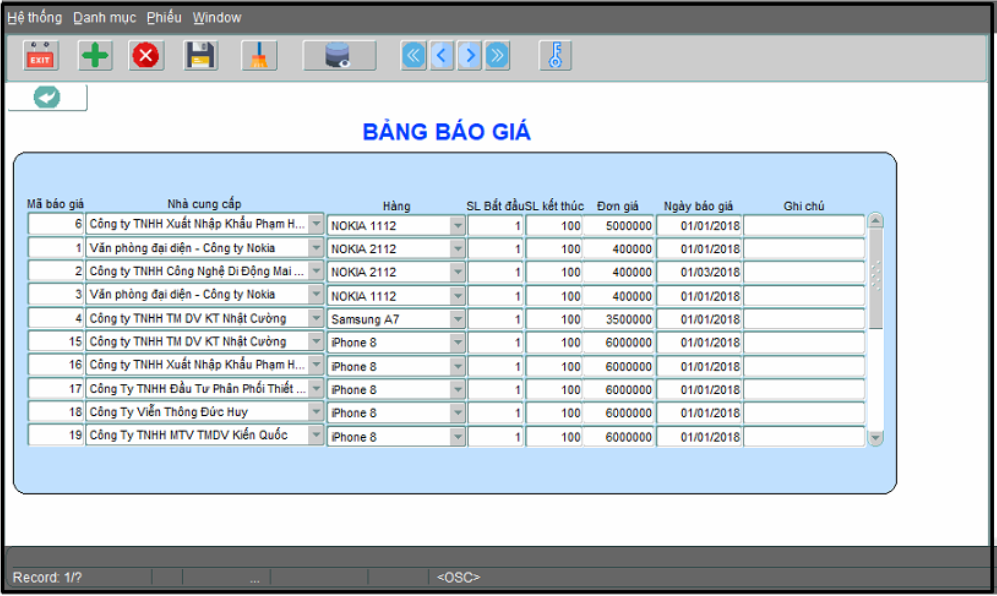Open the Window menu
Screen dimensions: 997x596
(217, 17)
